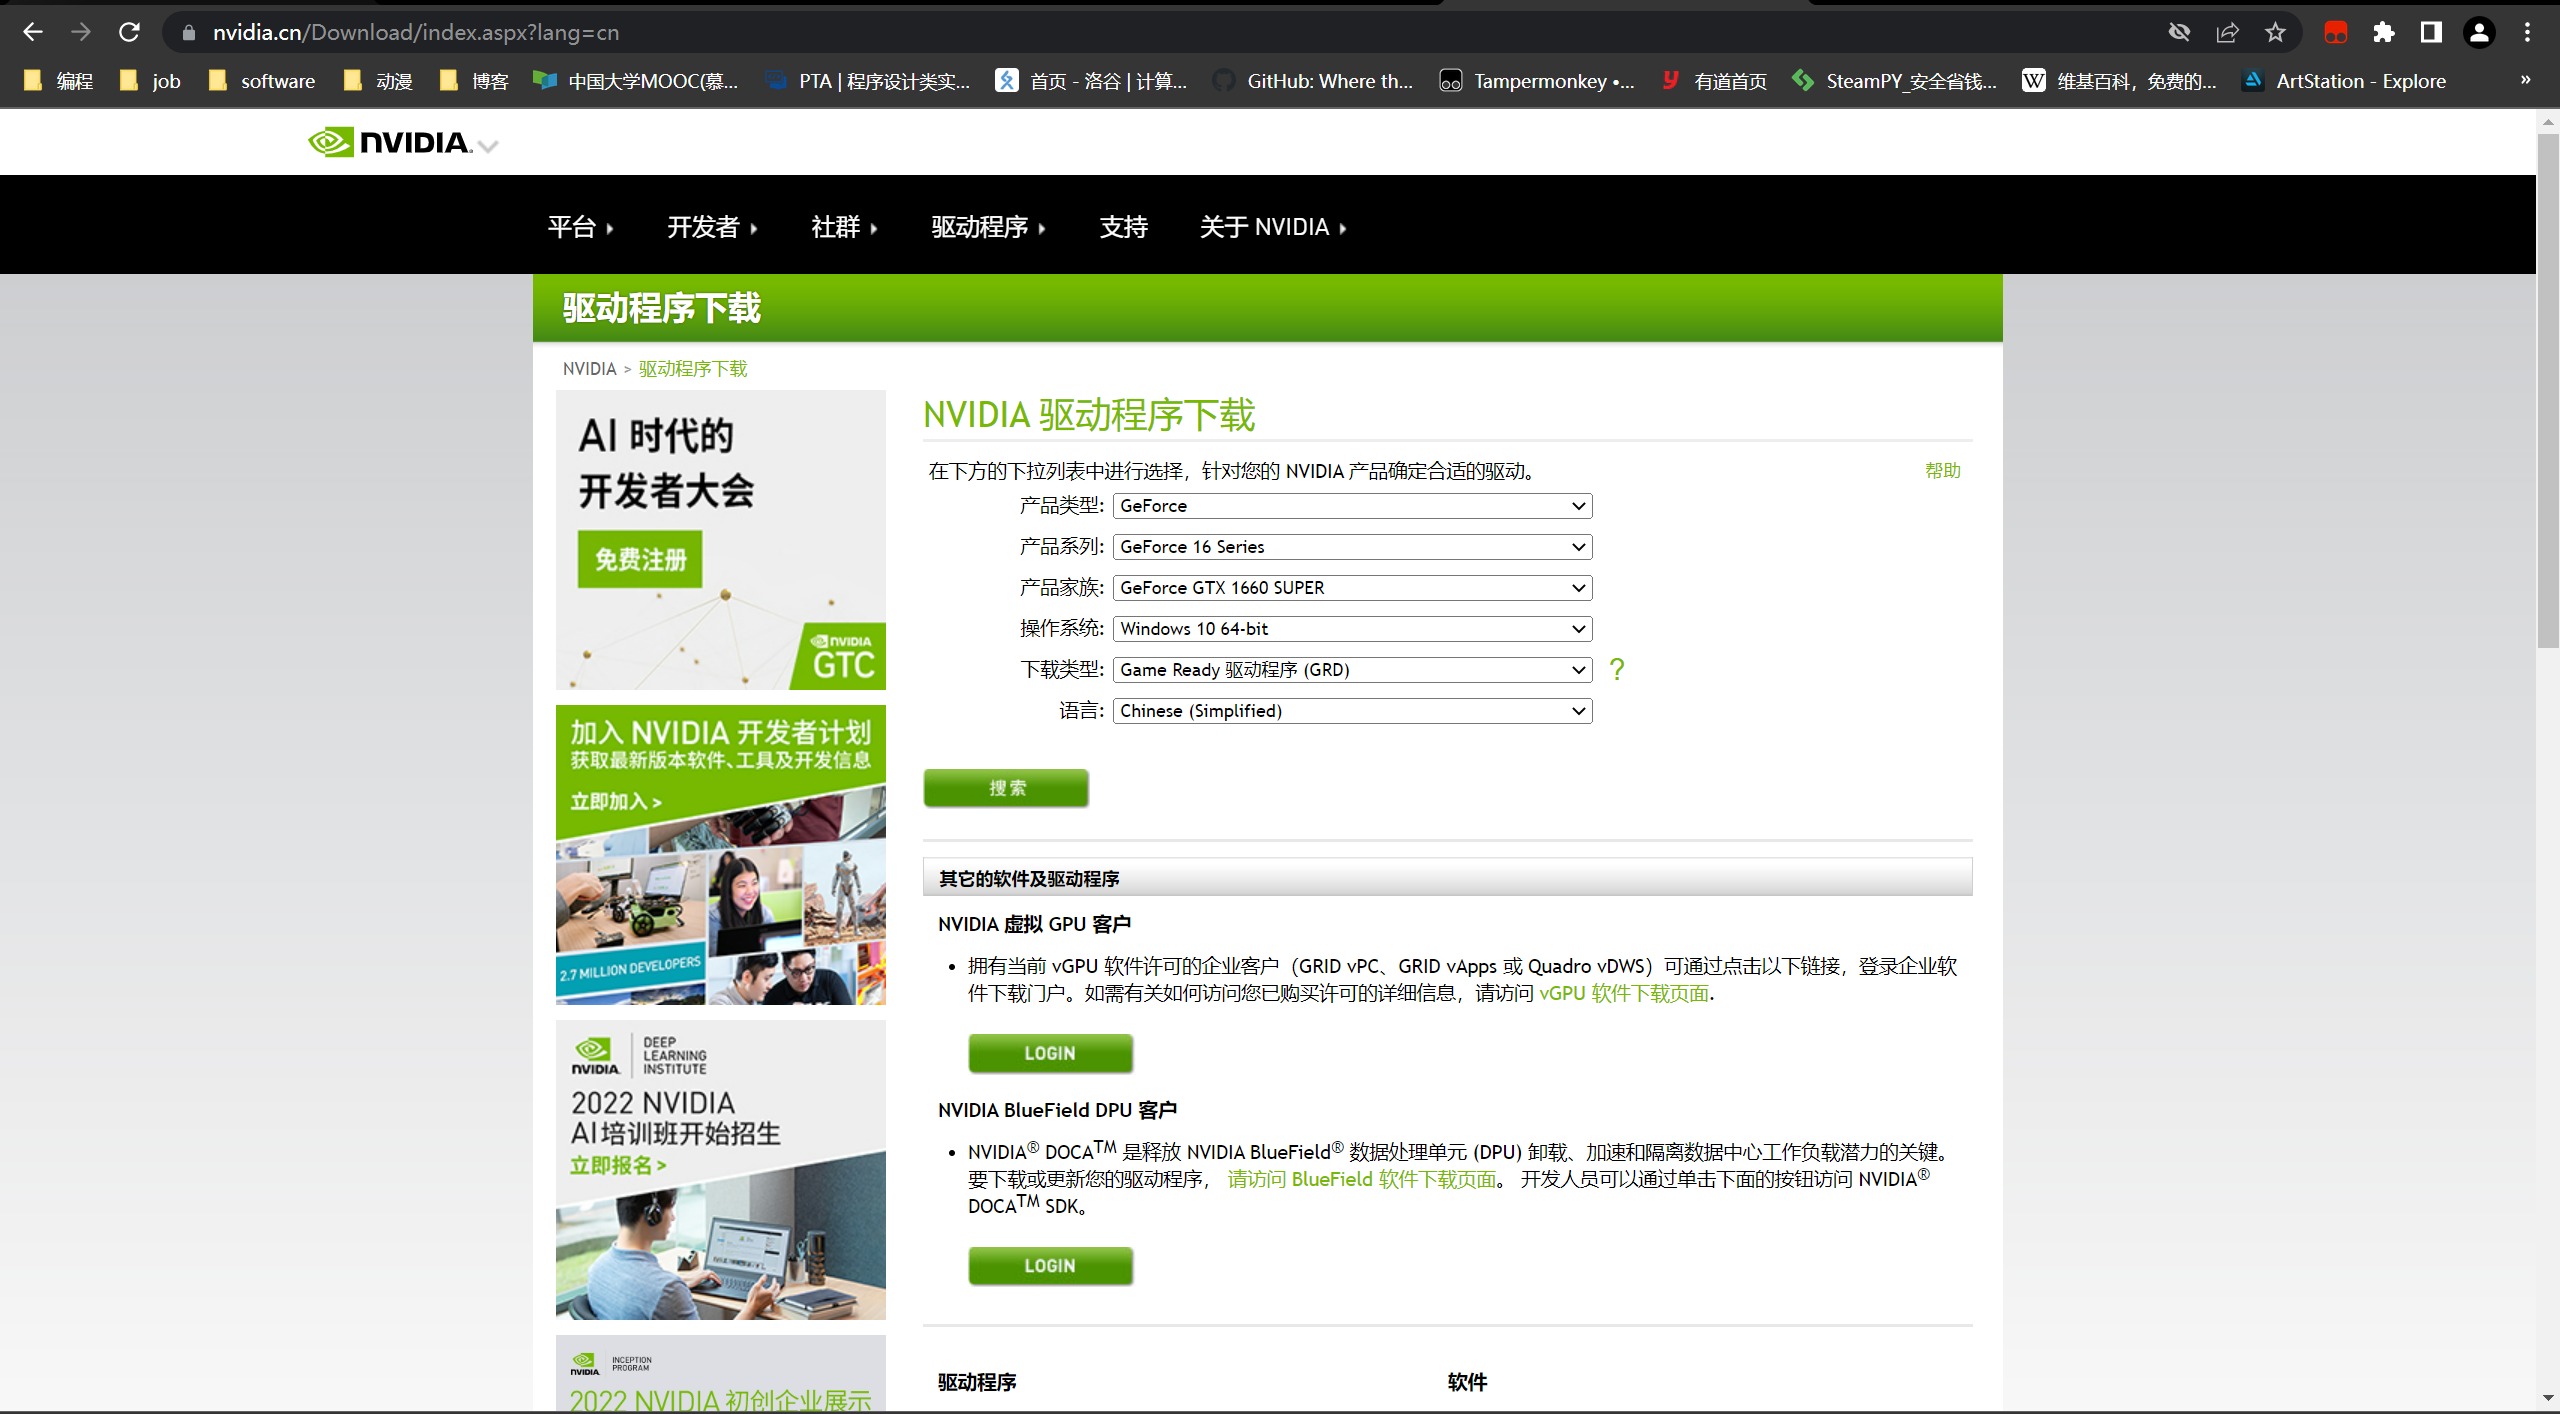Show more bookmarks with double chevron
The height and width of the screenshot is (1414, 2560).
coord(2526,80)
